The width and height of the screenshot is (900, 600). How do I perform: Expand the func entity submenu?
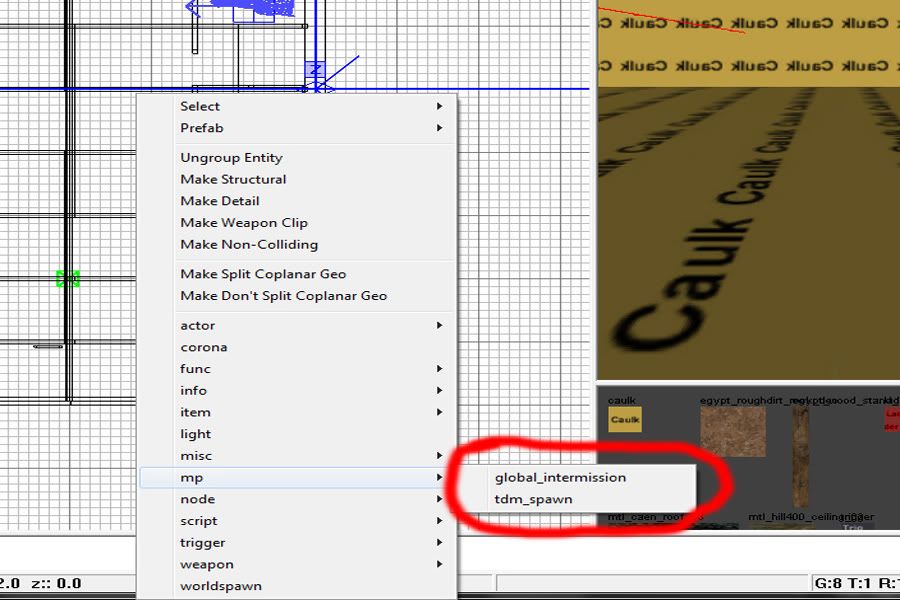tap(196, 369)
